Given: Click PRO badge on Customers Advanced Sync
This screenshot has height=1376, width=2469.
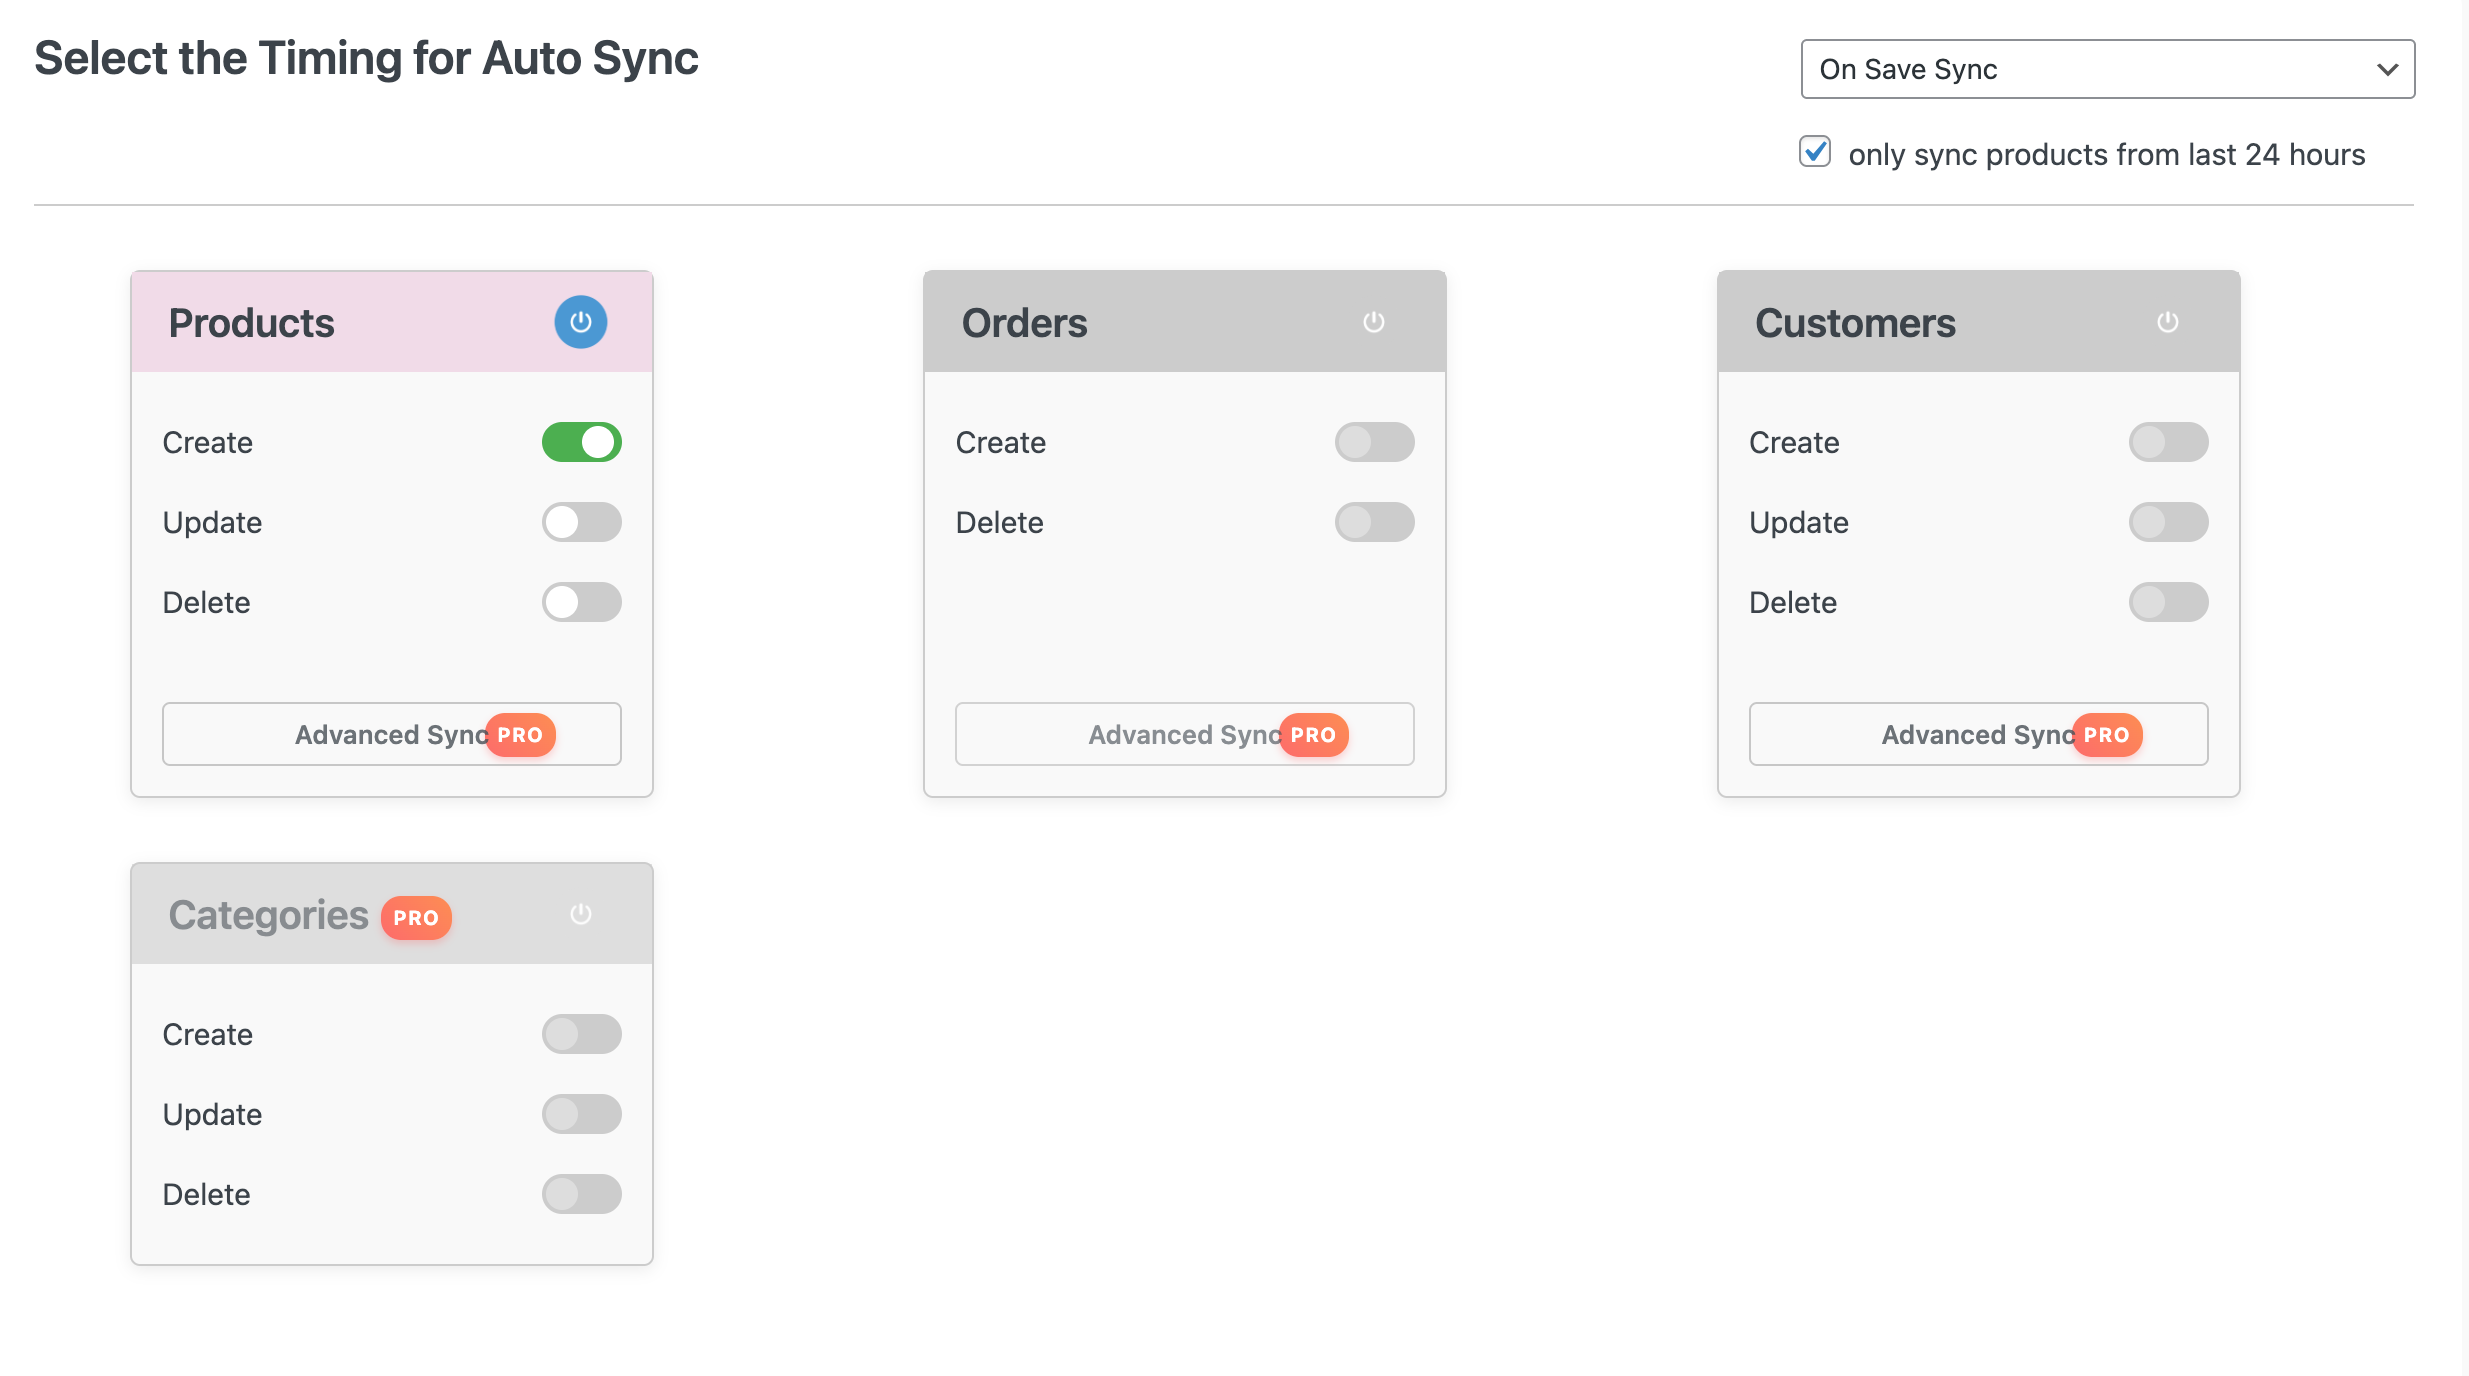Looking at the screenshot, I should 2106,735.
